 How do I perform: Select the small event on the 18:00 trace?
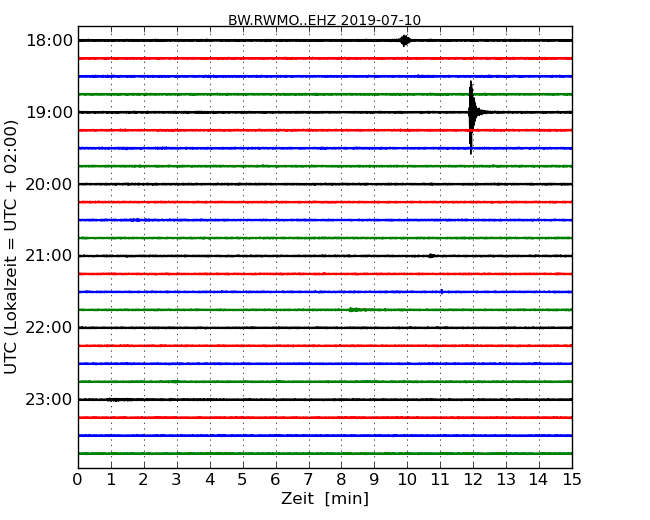(405, 41)
